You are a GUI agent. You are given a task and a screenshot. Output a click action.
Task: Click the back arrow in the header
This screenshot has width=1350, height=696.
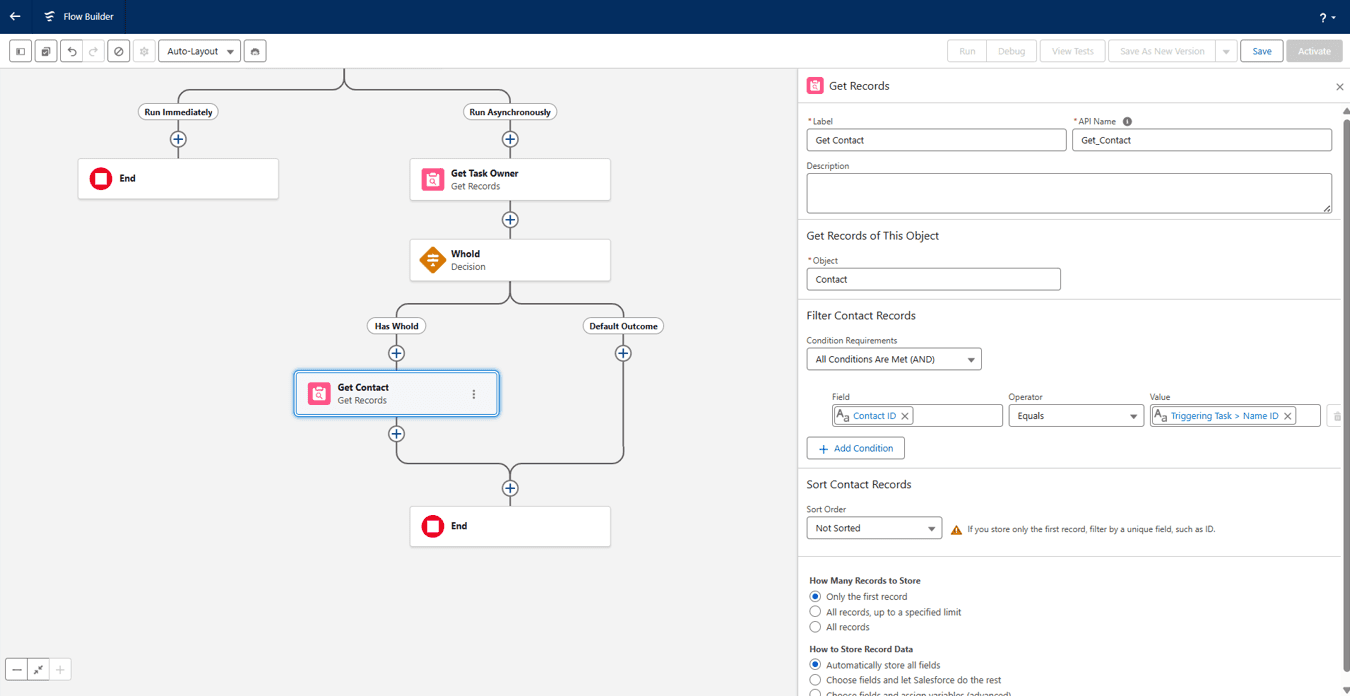click(x=15, y=16)
